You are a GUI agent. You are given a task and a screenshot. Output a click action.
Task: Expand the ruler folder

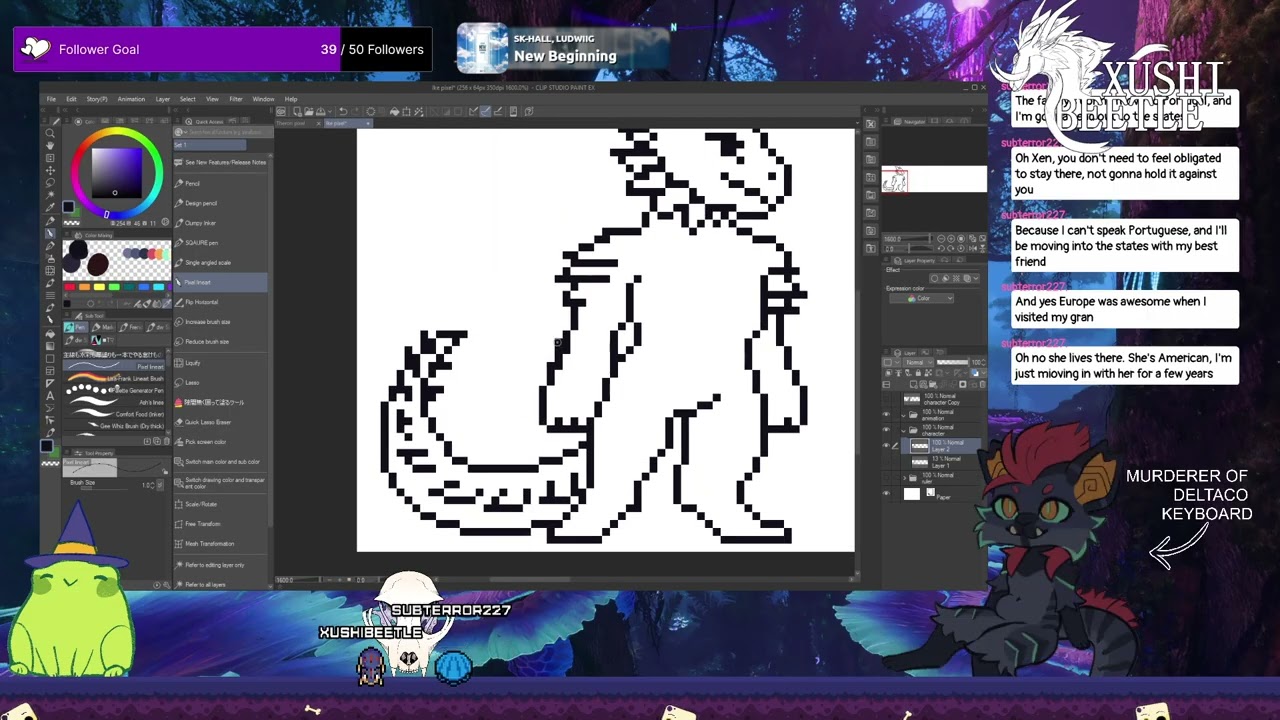coord(904,477)
